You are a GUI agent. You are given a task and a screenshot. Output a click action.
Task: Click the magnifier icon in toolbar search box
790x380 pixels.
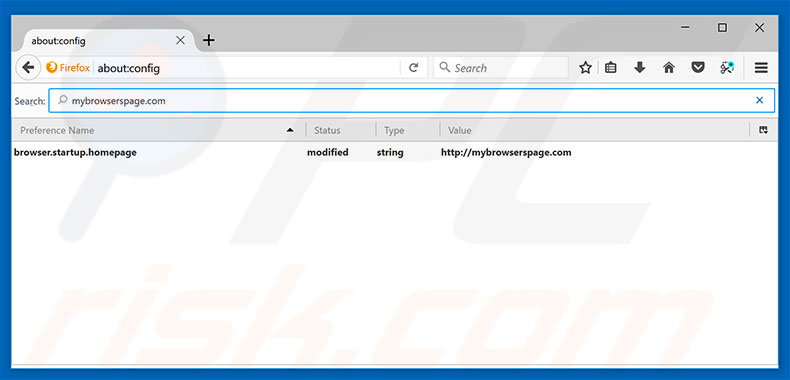pyautogui.click(x=444, y=68)
